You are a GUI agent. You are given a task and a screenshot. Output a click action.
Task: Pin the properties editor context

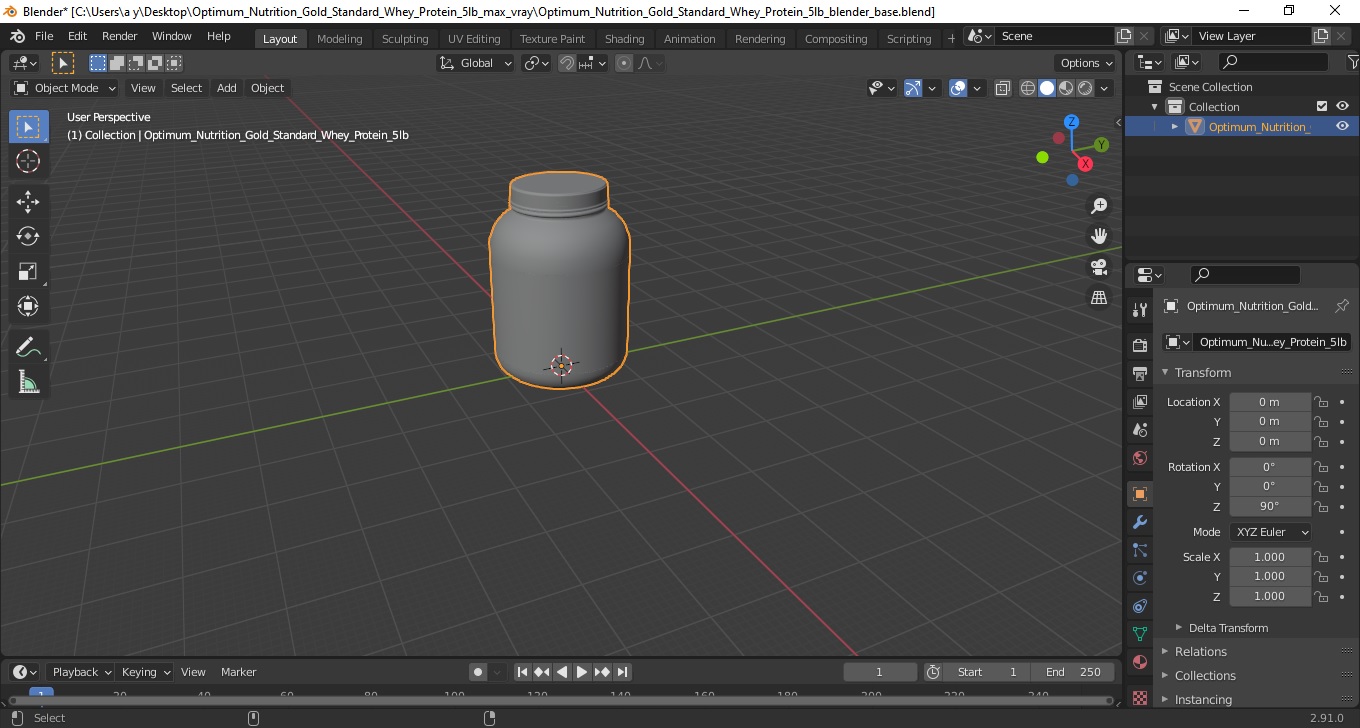point(1342,306)
